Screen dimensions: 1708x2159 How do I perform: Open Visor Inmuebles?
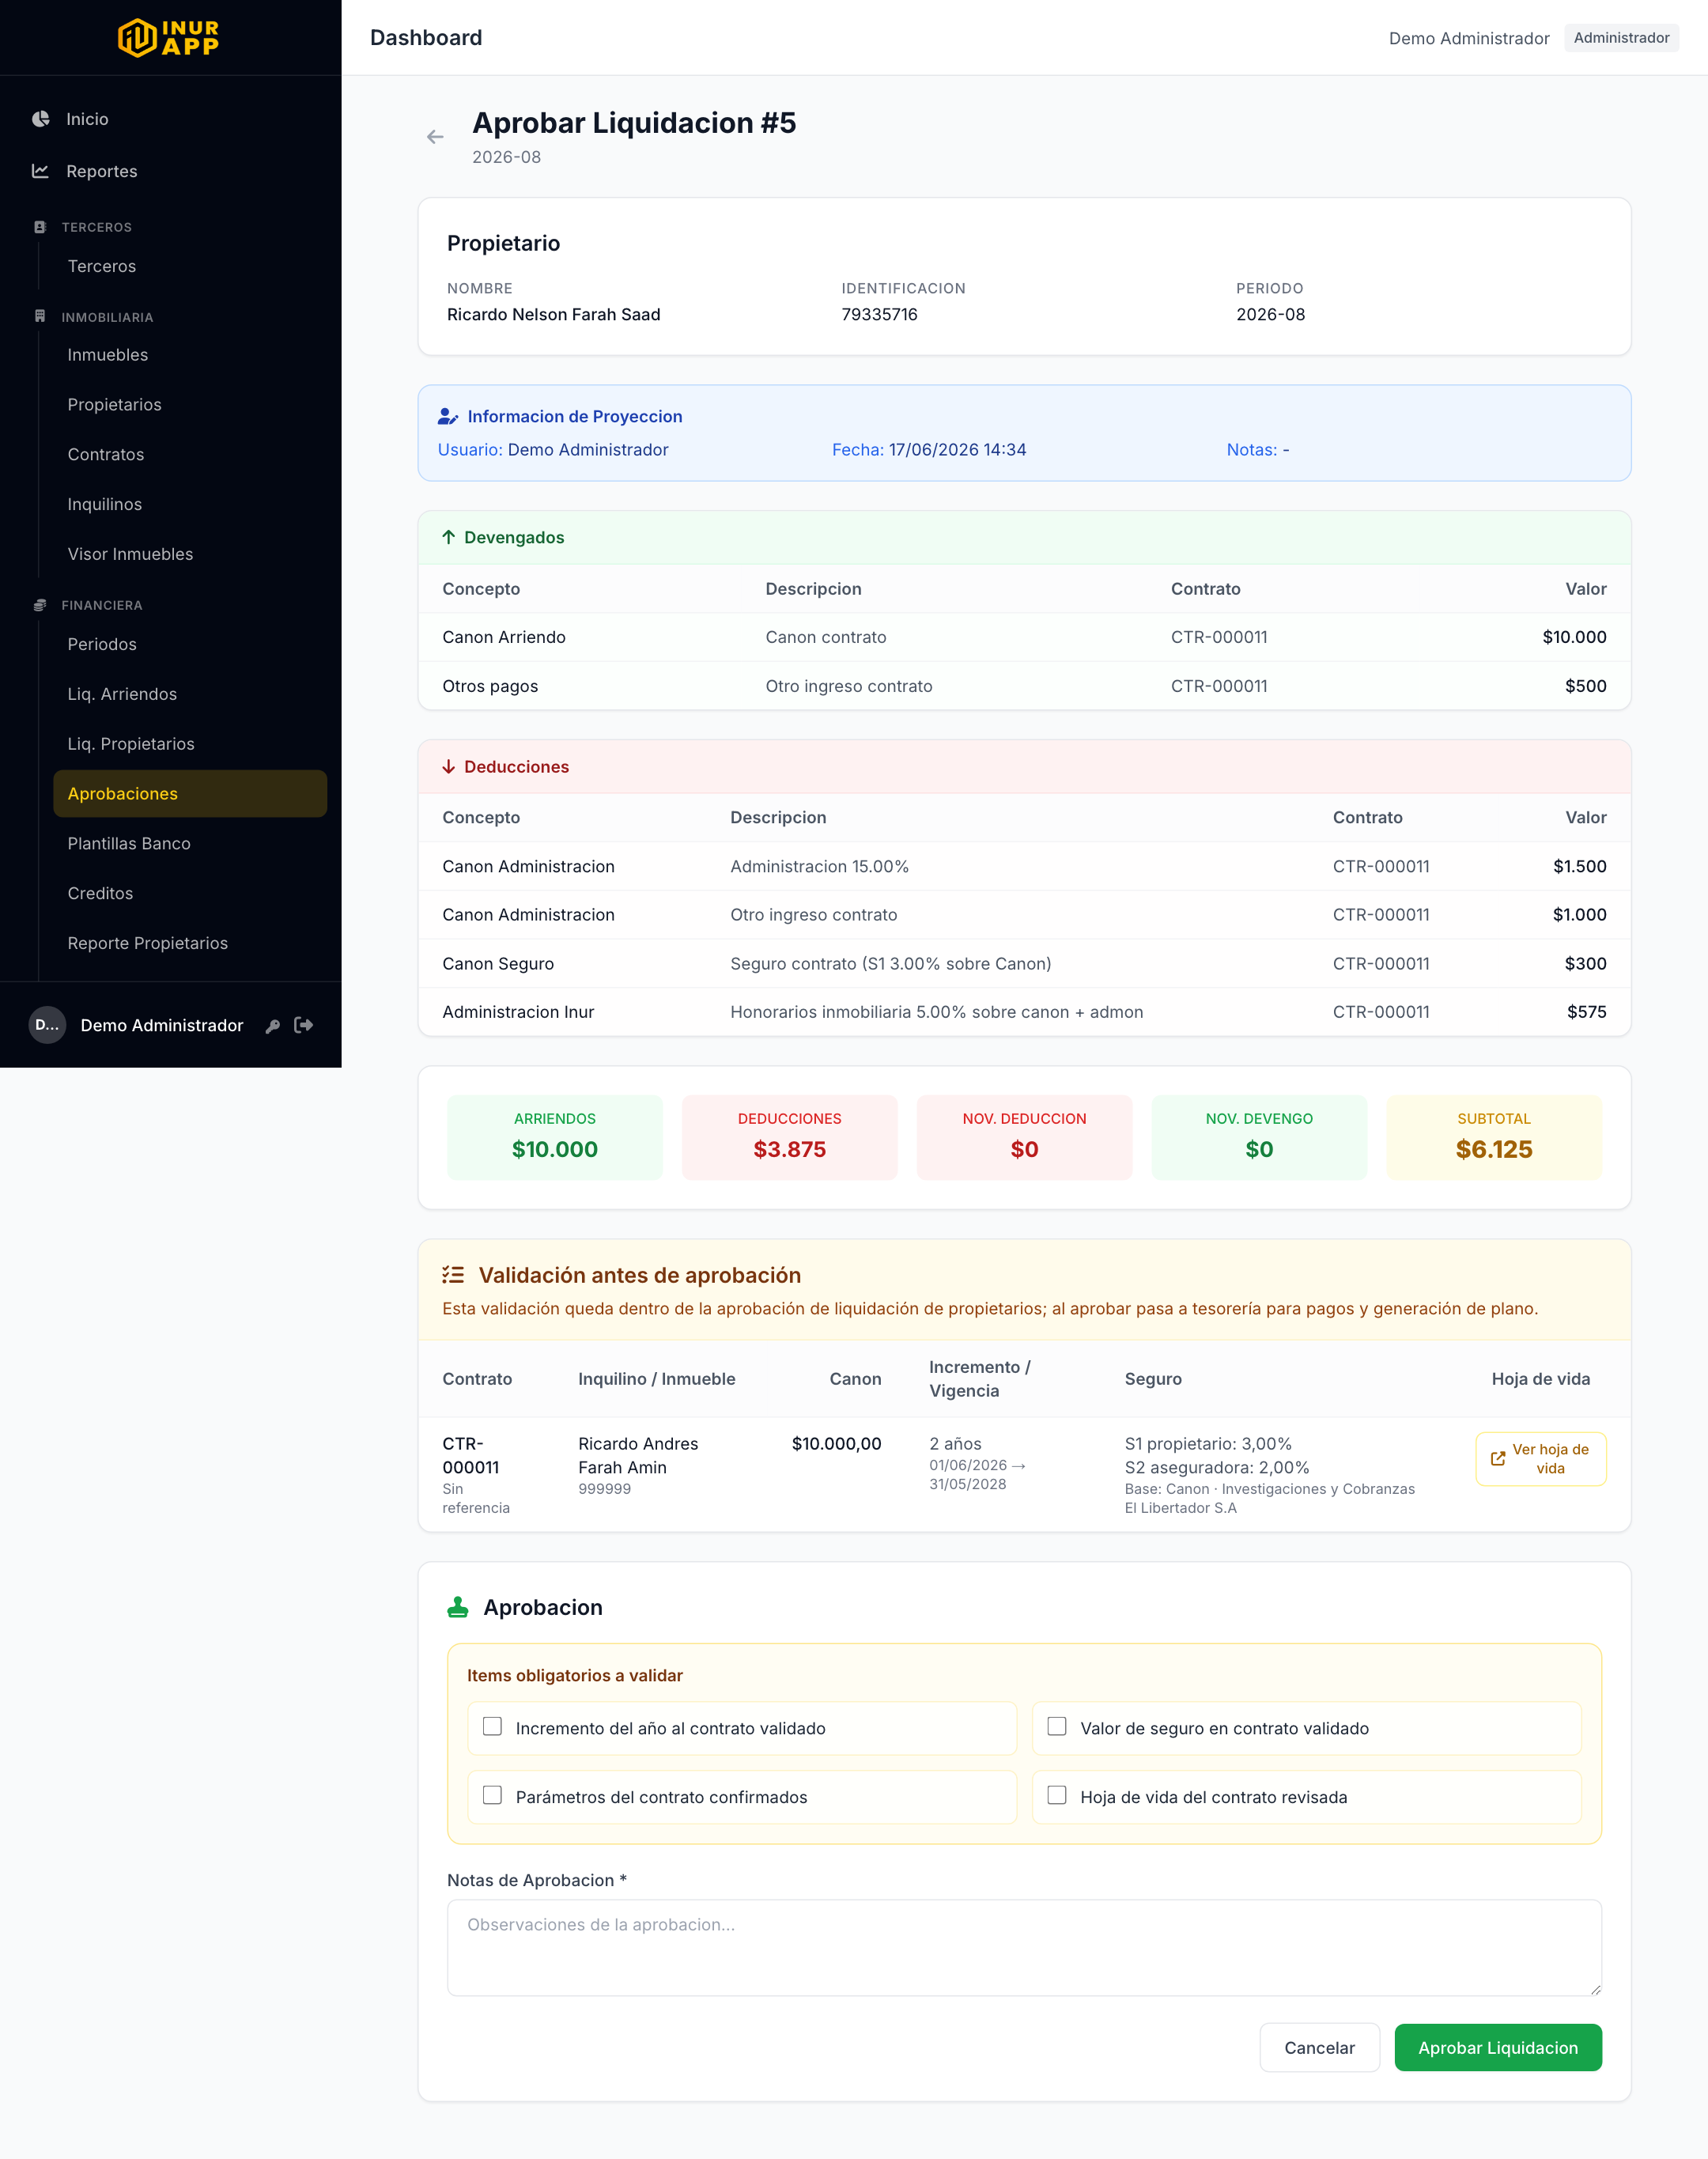coord(190,554)
